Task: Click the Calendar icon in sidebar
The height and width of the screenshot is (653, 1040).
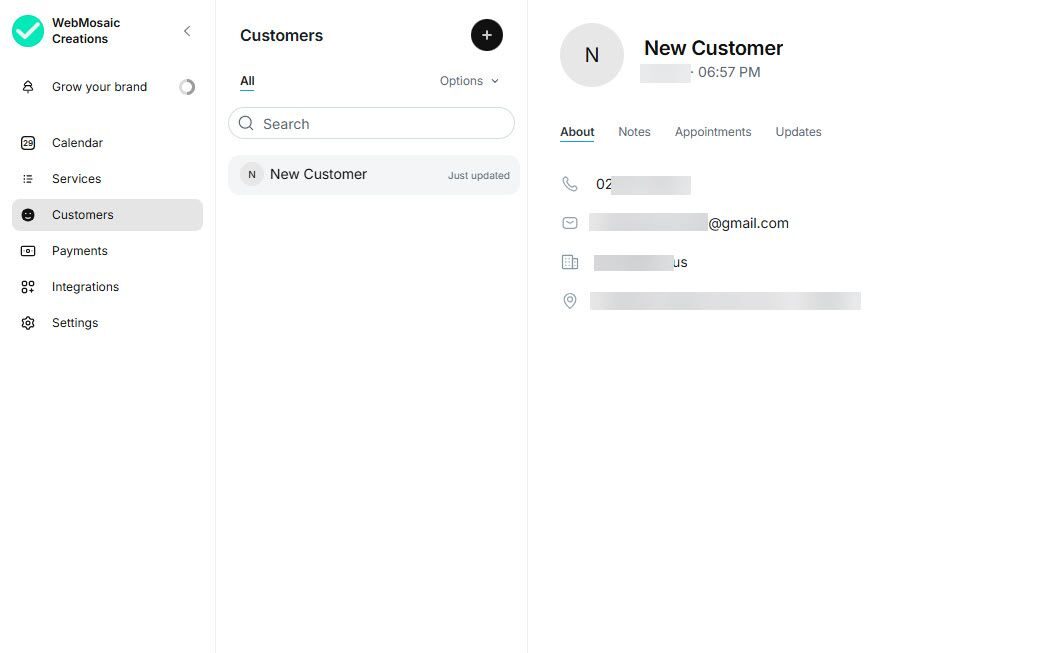Action: [28, 143]
